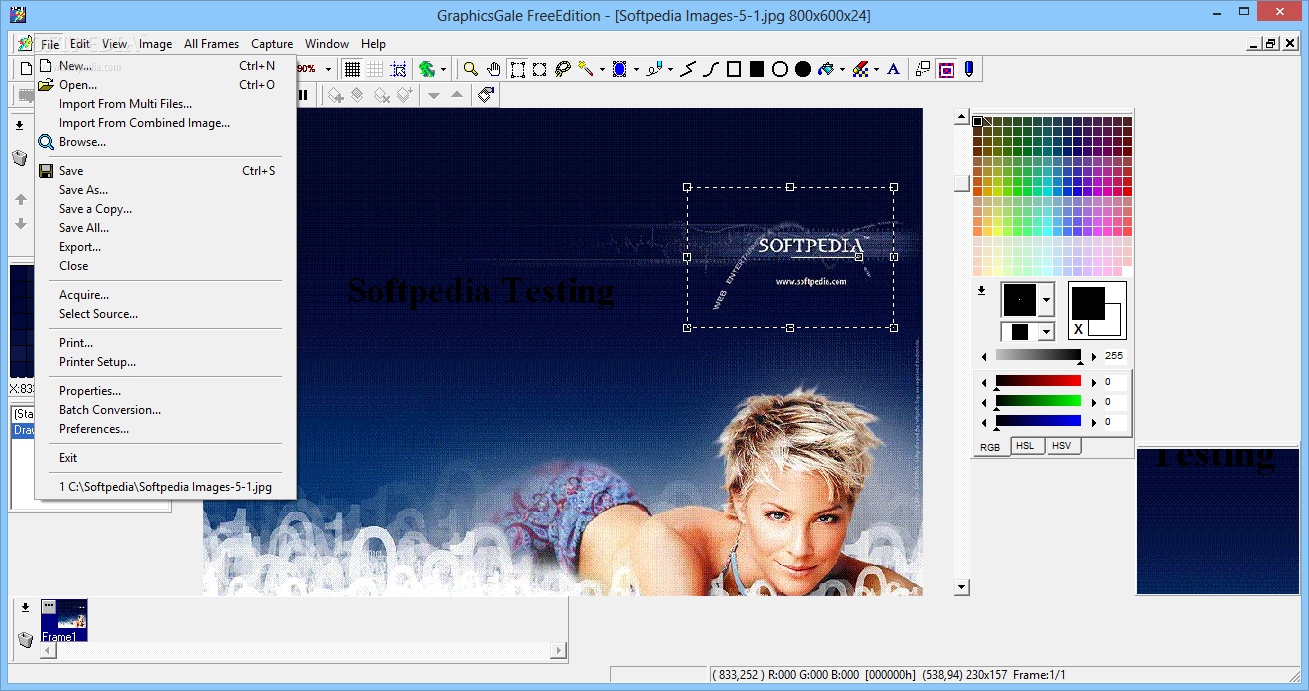Choose the freeform selection tool
The height and width of the screenshot is (691, 1309).
[540, 69]
